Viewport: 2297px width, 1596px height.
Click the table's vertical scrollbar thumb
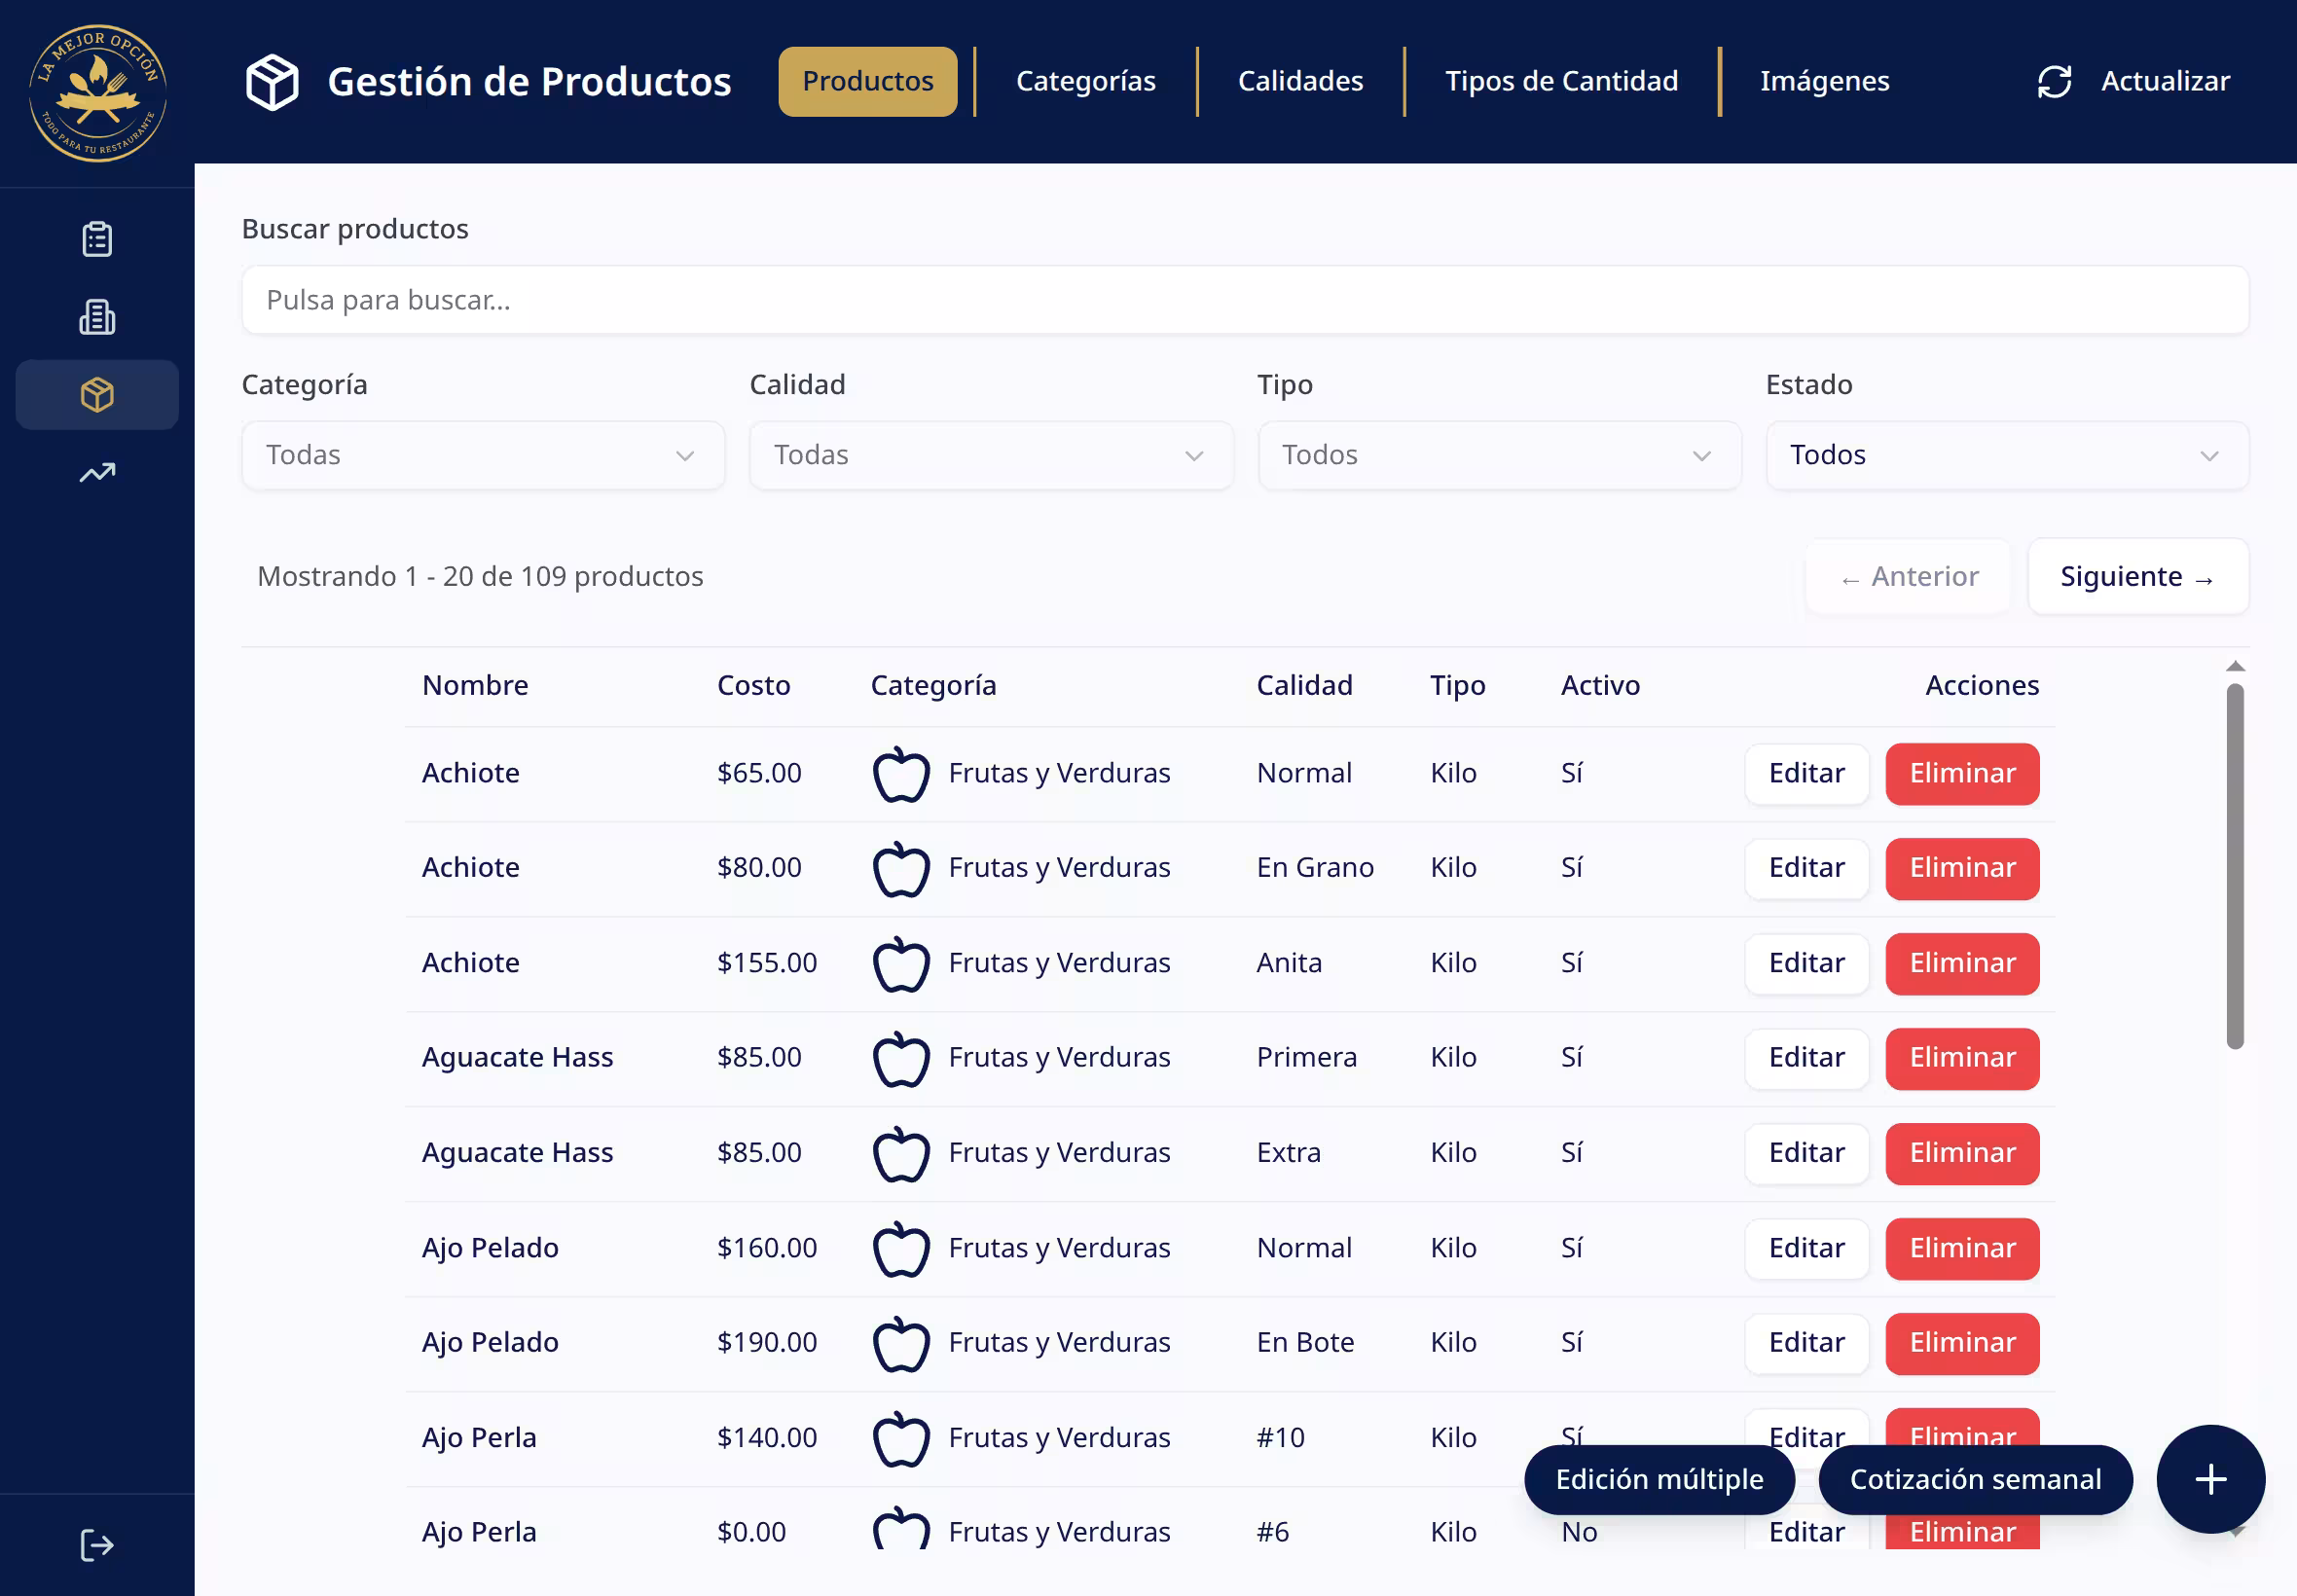coord(2234,865)
